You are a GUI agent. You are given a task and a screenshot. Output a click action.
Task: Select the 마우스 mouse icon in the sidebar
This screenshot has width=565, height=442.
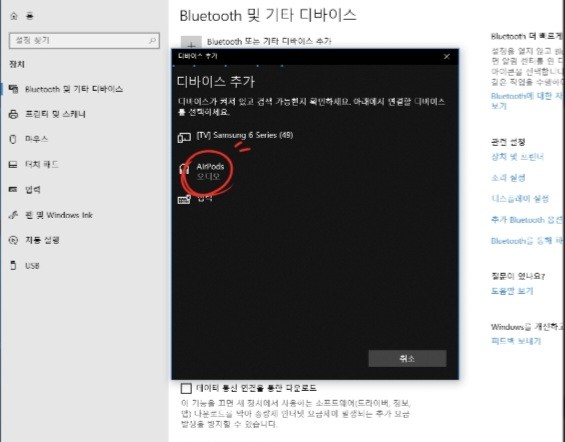click(x=13, y=139)
